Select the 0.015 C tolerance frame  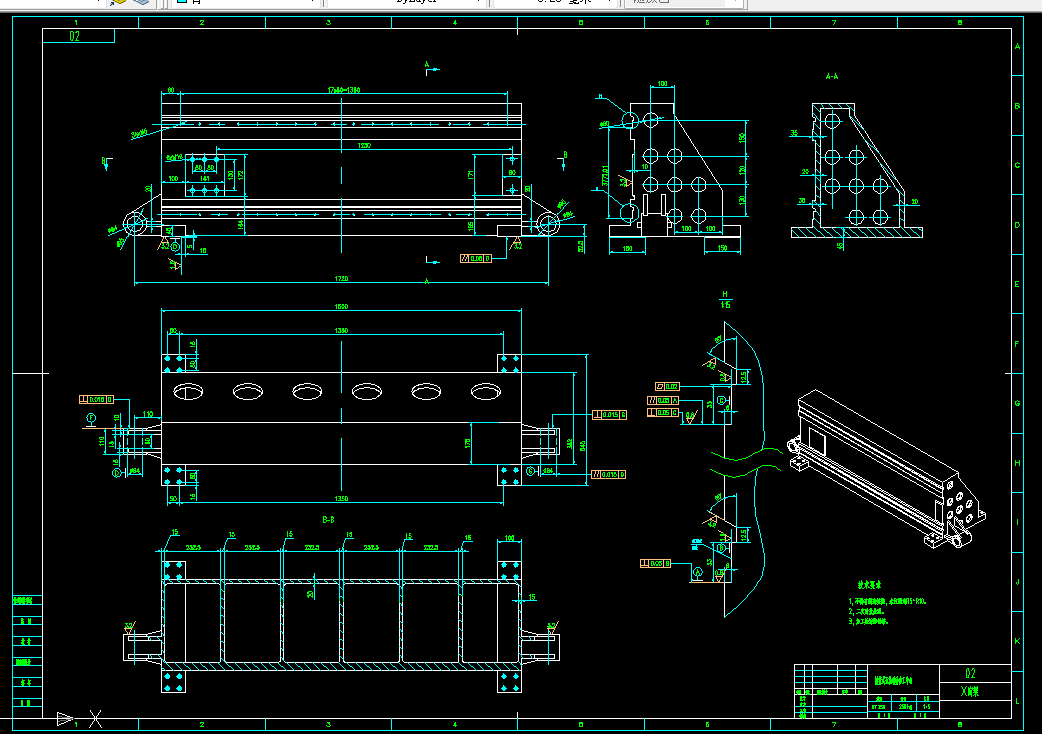609,414
